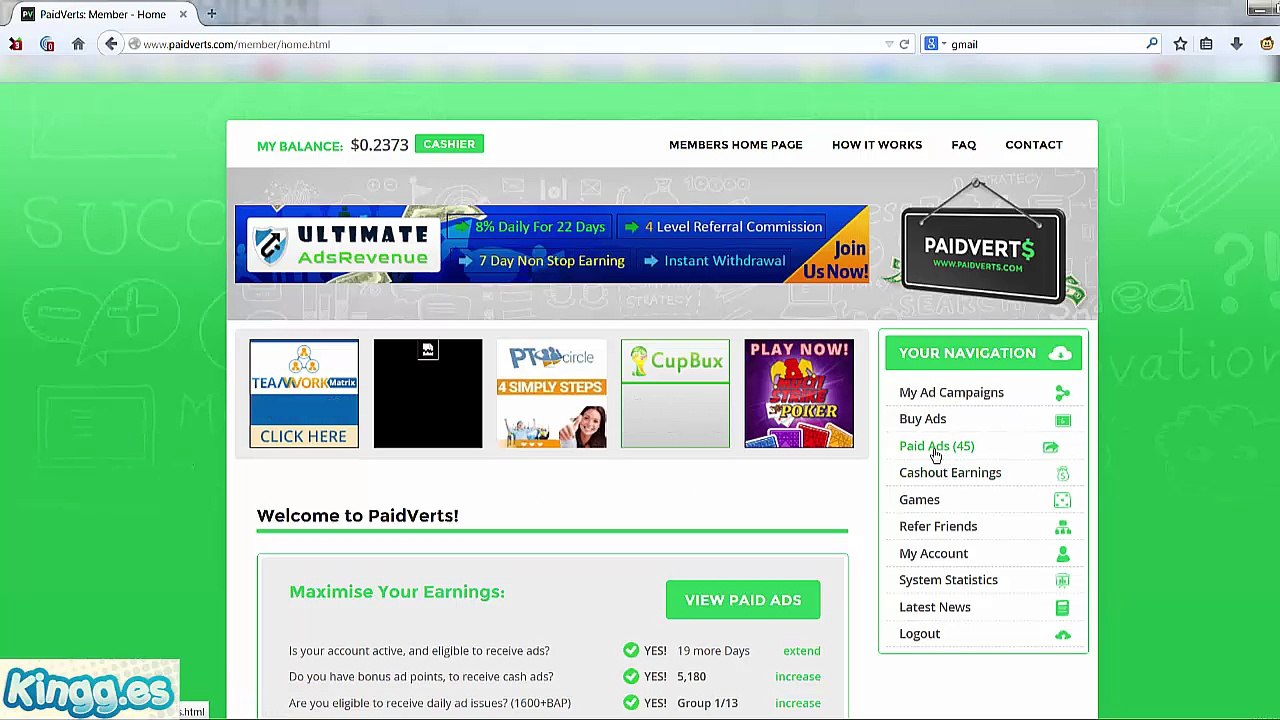The width and height of the screenshot is (1280, 720).
Task: Click increase link for bonus ad points
Action: point(798,677)
